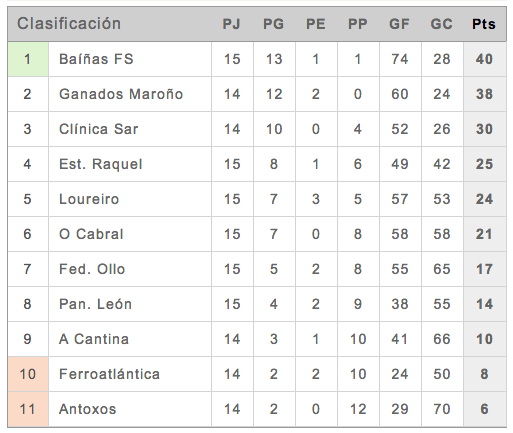
Task: Select Pan. León team name
Action: pyautogui.click(x=95, y=304)
